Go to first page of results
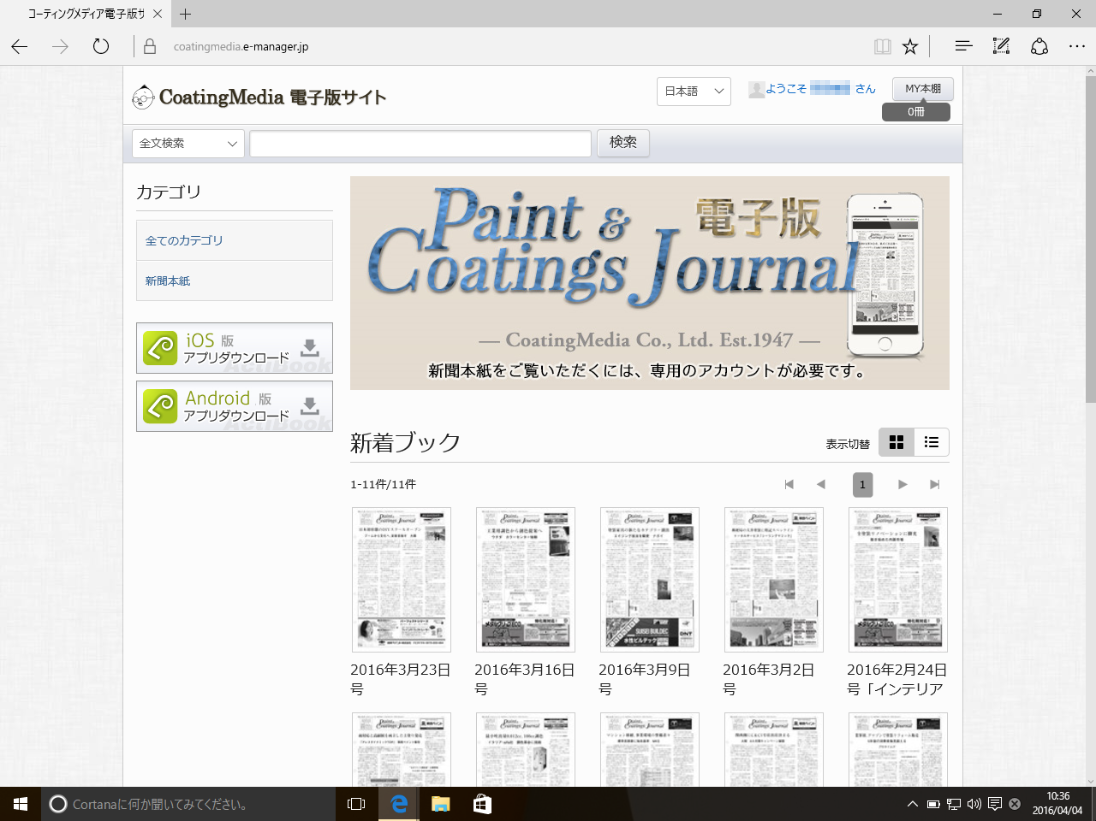Viewport: 1096px width, 821px height. pos(789,484)
